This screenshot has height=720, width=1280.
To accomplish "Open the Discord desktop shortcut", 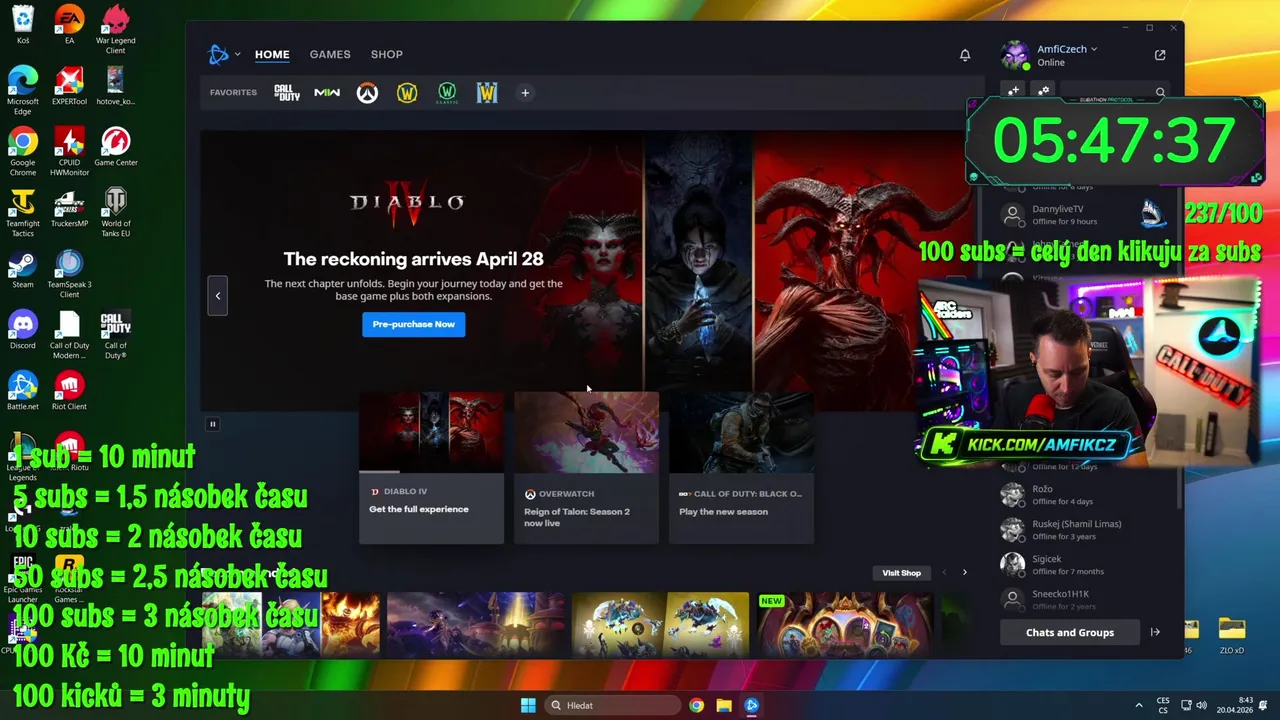I will coord(22,330).
